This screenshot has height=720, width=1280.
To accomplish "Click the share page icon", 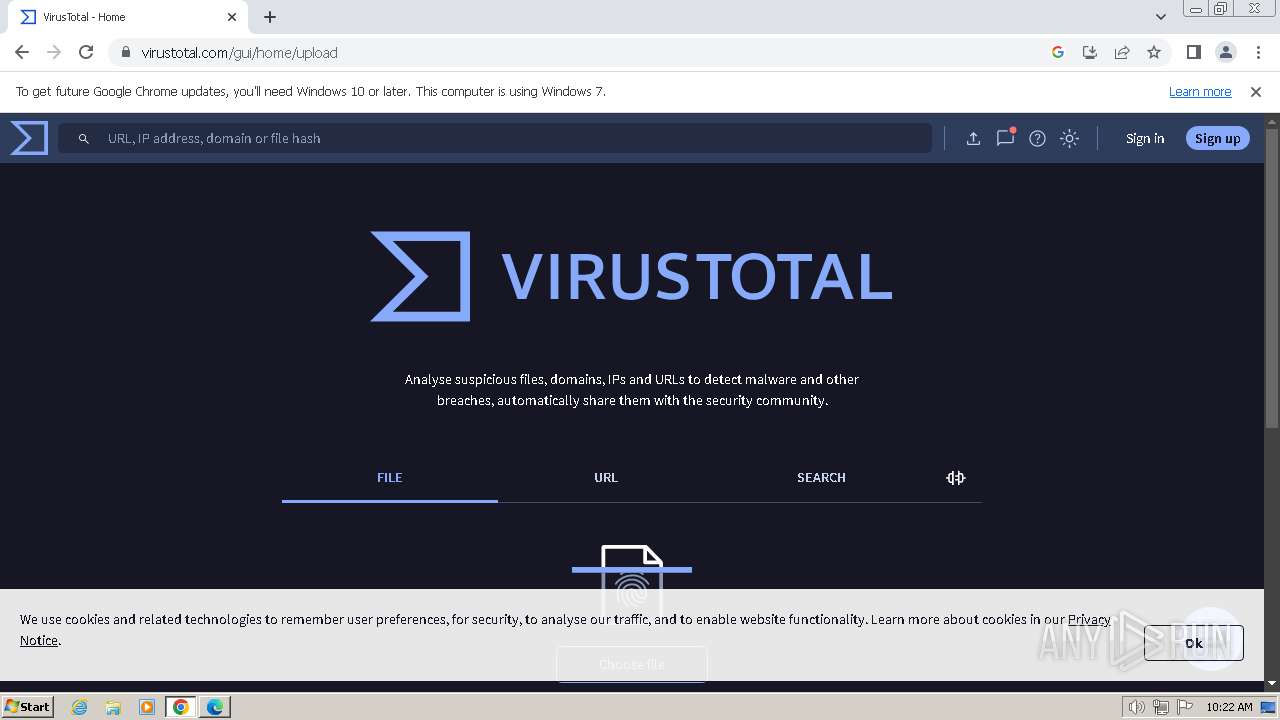I will tap(1122, 52).
